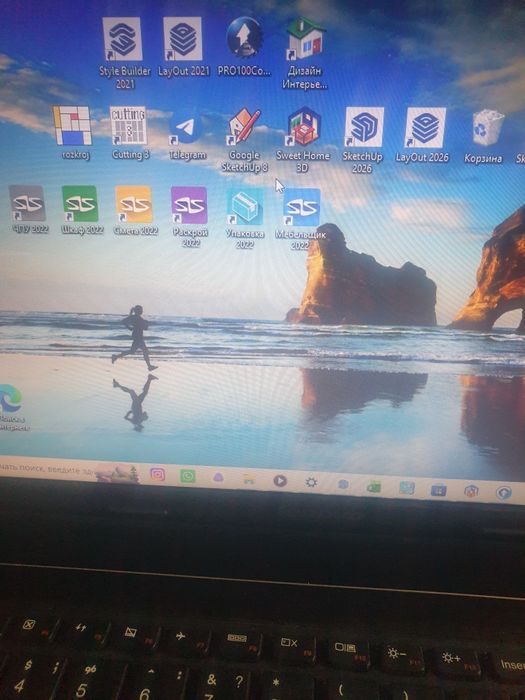Open Settings gear in the taskbar
Image resolution: width=525 pixels, height=700 pixels.
(311, 482)
